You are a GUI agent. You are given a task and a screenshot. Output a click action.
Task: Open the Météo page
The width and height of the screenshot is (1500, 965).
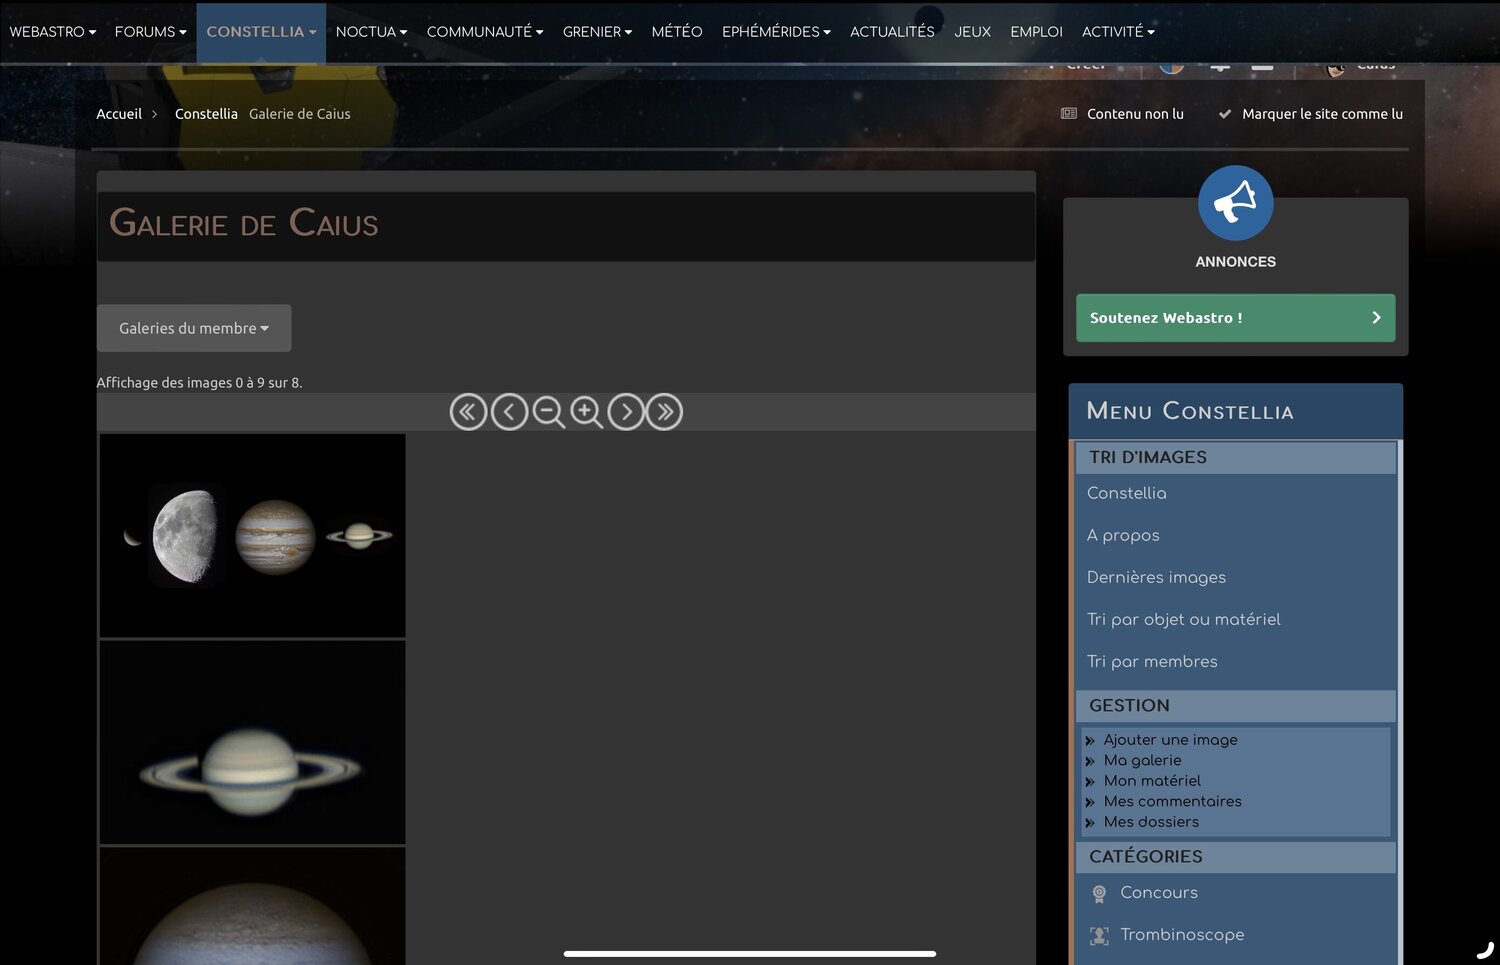pyautogui.click(x=677, y=32)
